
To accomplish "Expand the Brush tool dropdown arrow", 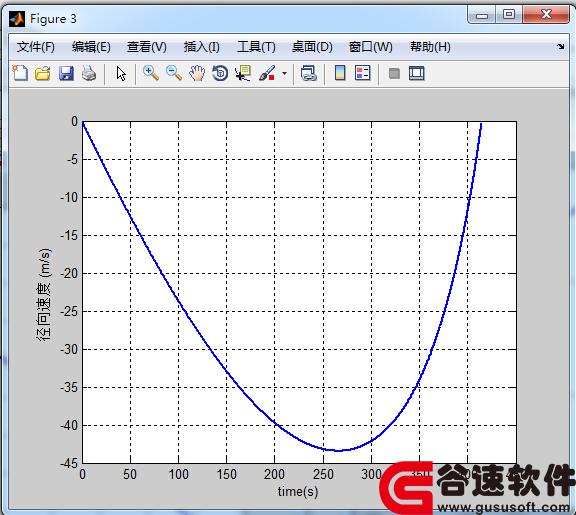I will 284,73.
